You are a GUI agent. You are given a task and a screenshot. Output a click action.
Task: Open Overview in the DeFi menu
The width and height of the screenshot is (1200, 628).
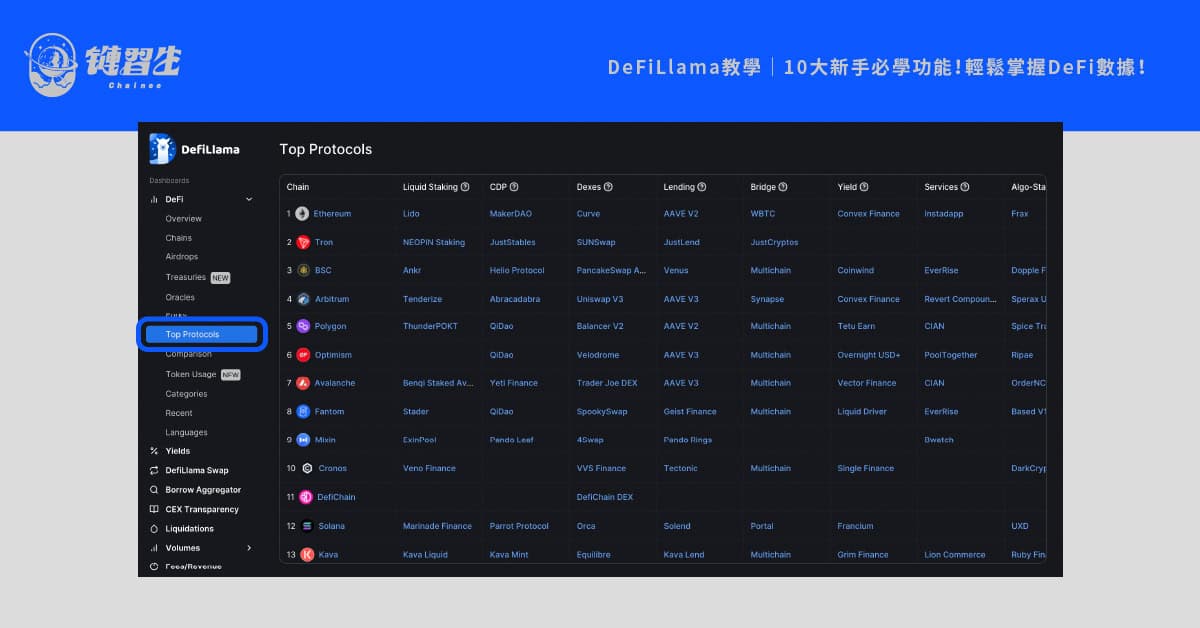[184, 219]
